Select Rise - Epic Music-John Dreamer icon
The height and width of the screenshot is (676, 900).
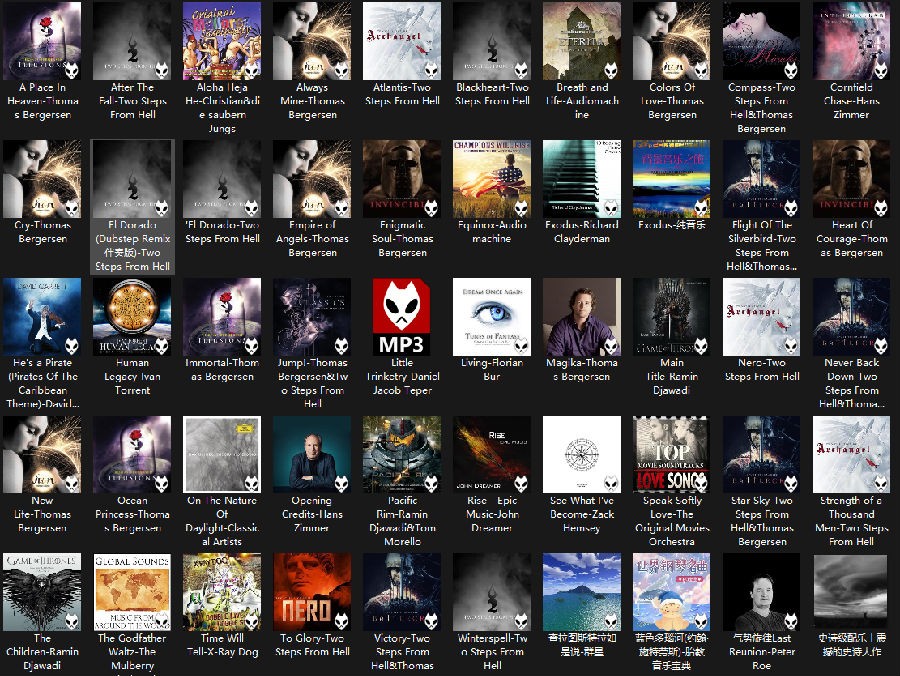[492, 454]
